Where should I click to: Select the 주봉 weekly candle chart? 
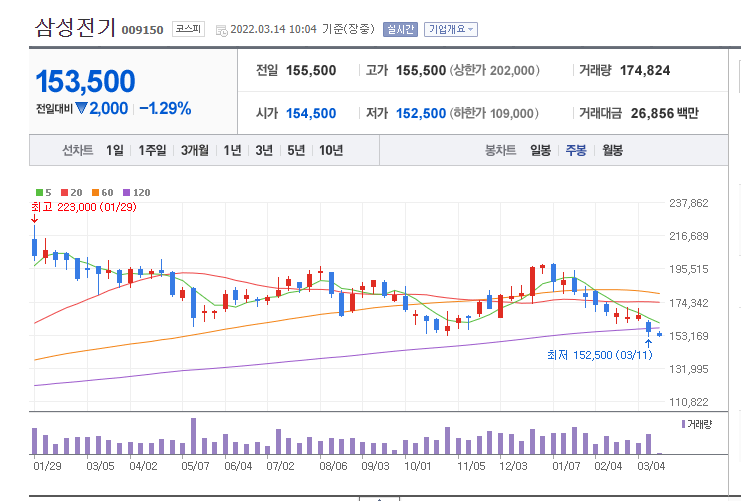576,150
